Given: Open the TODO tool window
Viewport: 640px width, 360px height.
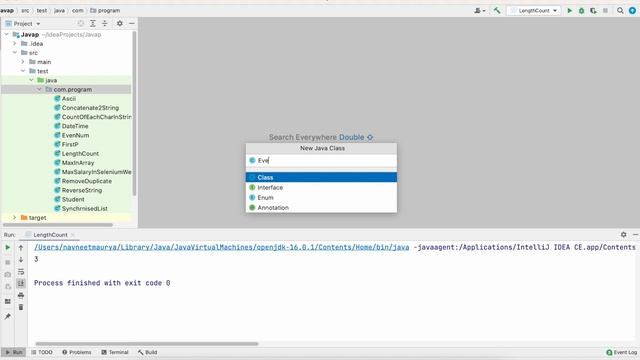Looking at the screenshot, I should click(42, 352).
